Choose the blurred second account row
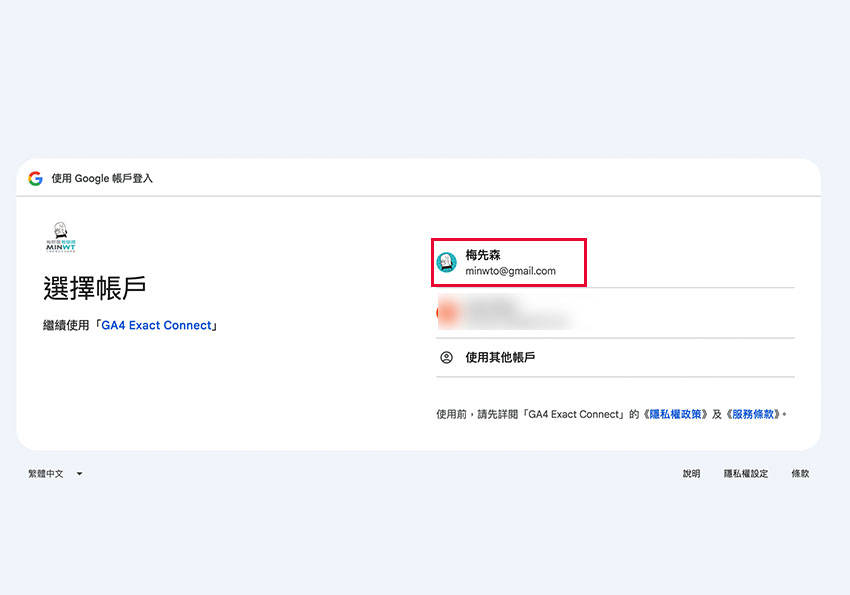 (615, 313)
